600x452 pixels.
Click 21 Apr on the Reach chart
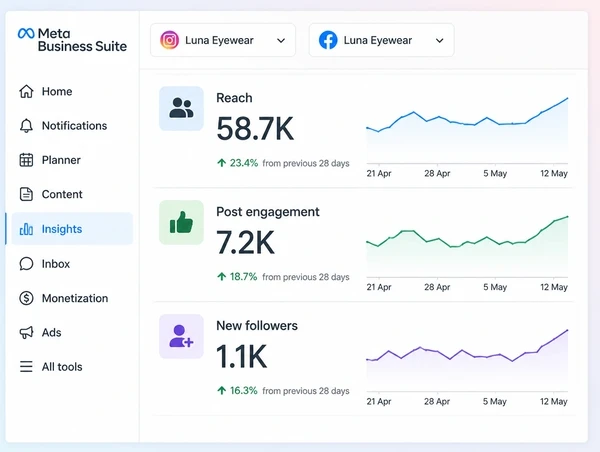coord(379,173)
